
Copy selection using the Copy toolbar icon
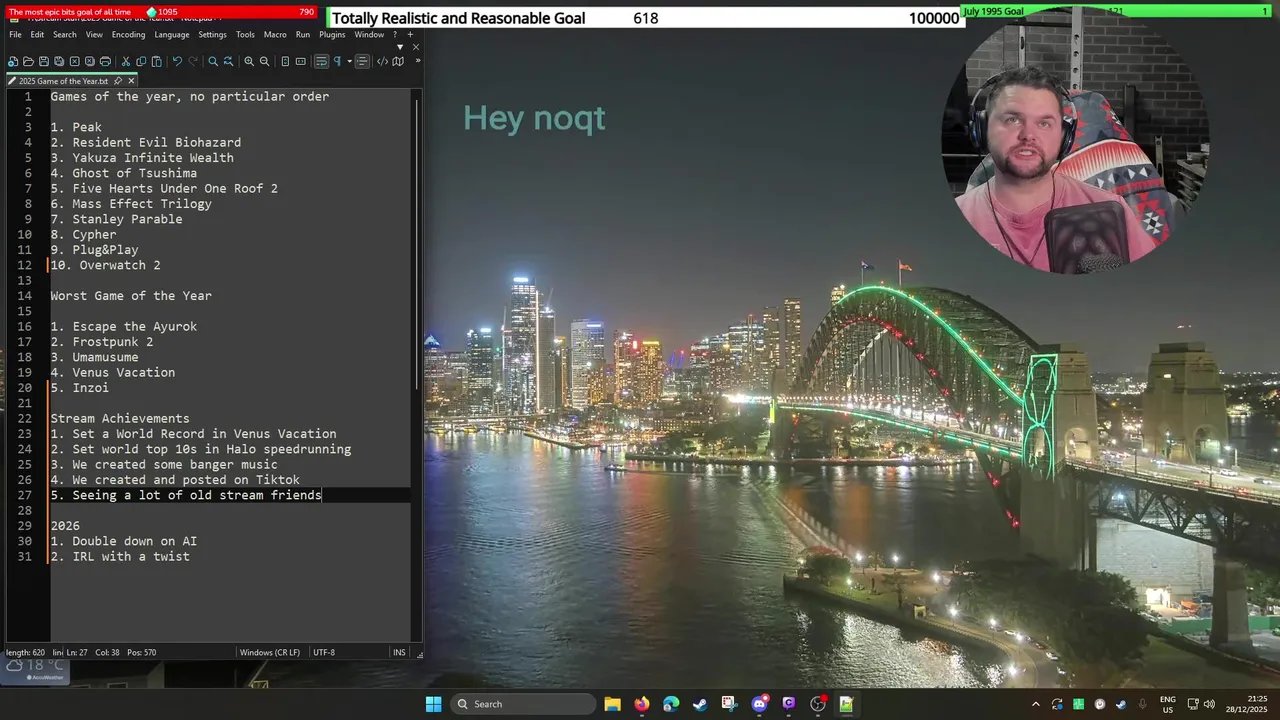click(141, 61)
